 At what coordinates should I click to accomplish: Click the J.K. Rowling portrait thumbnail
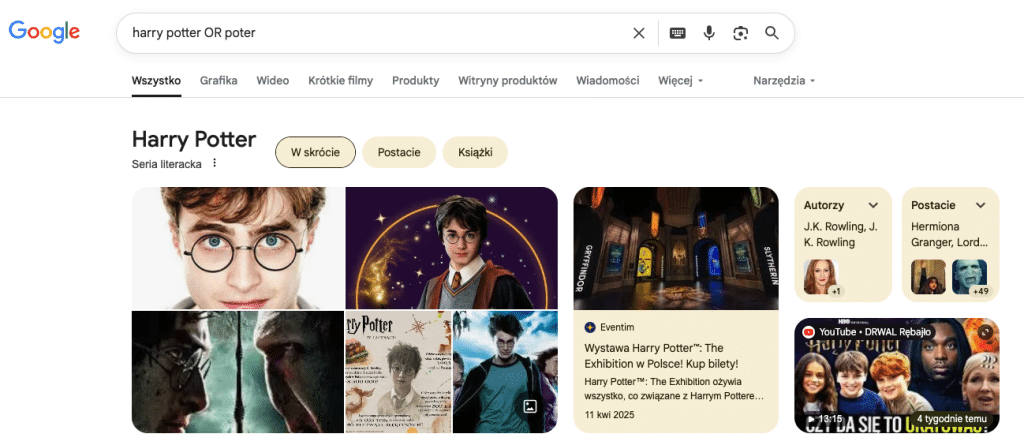click(822, 277)
